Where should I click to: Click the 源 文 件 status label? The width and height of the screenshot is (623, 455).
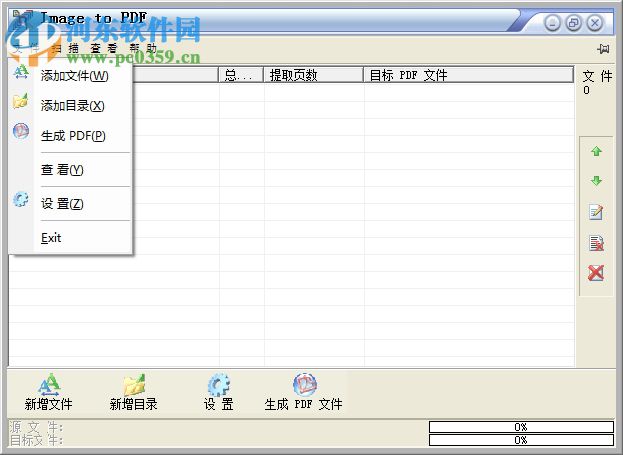point(36,427)
